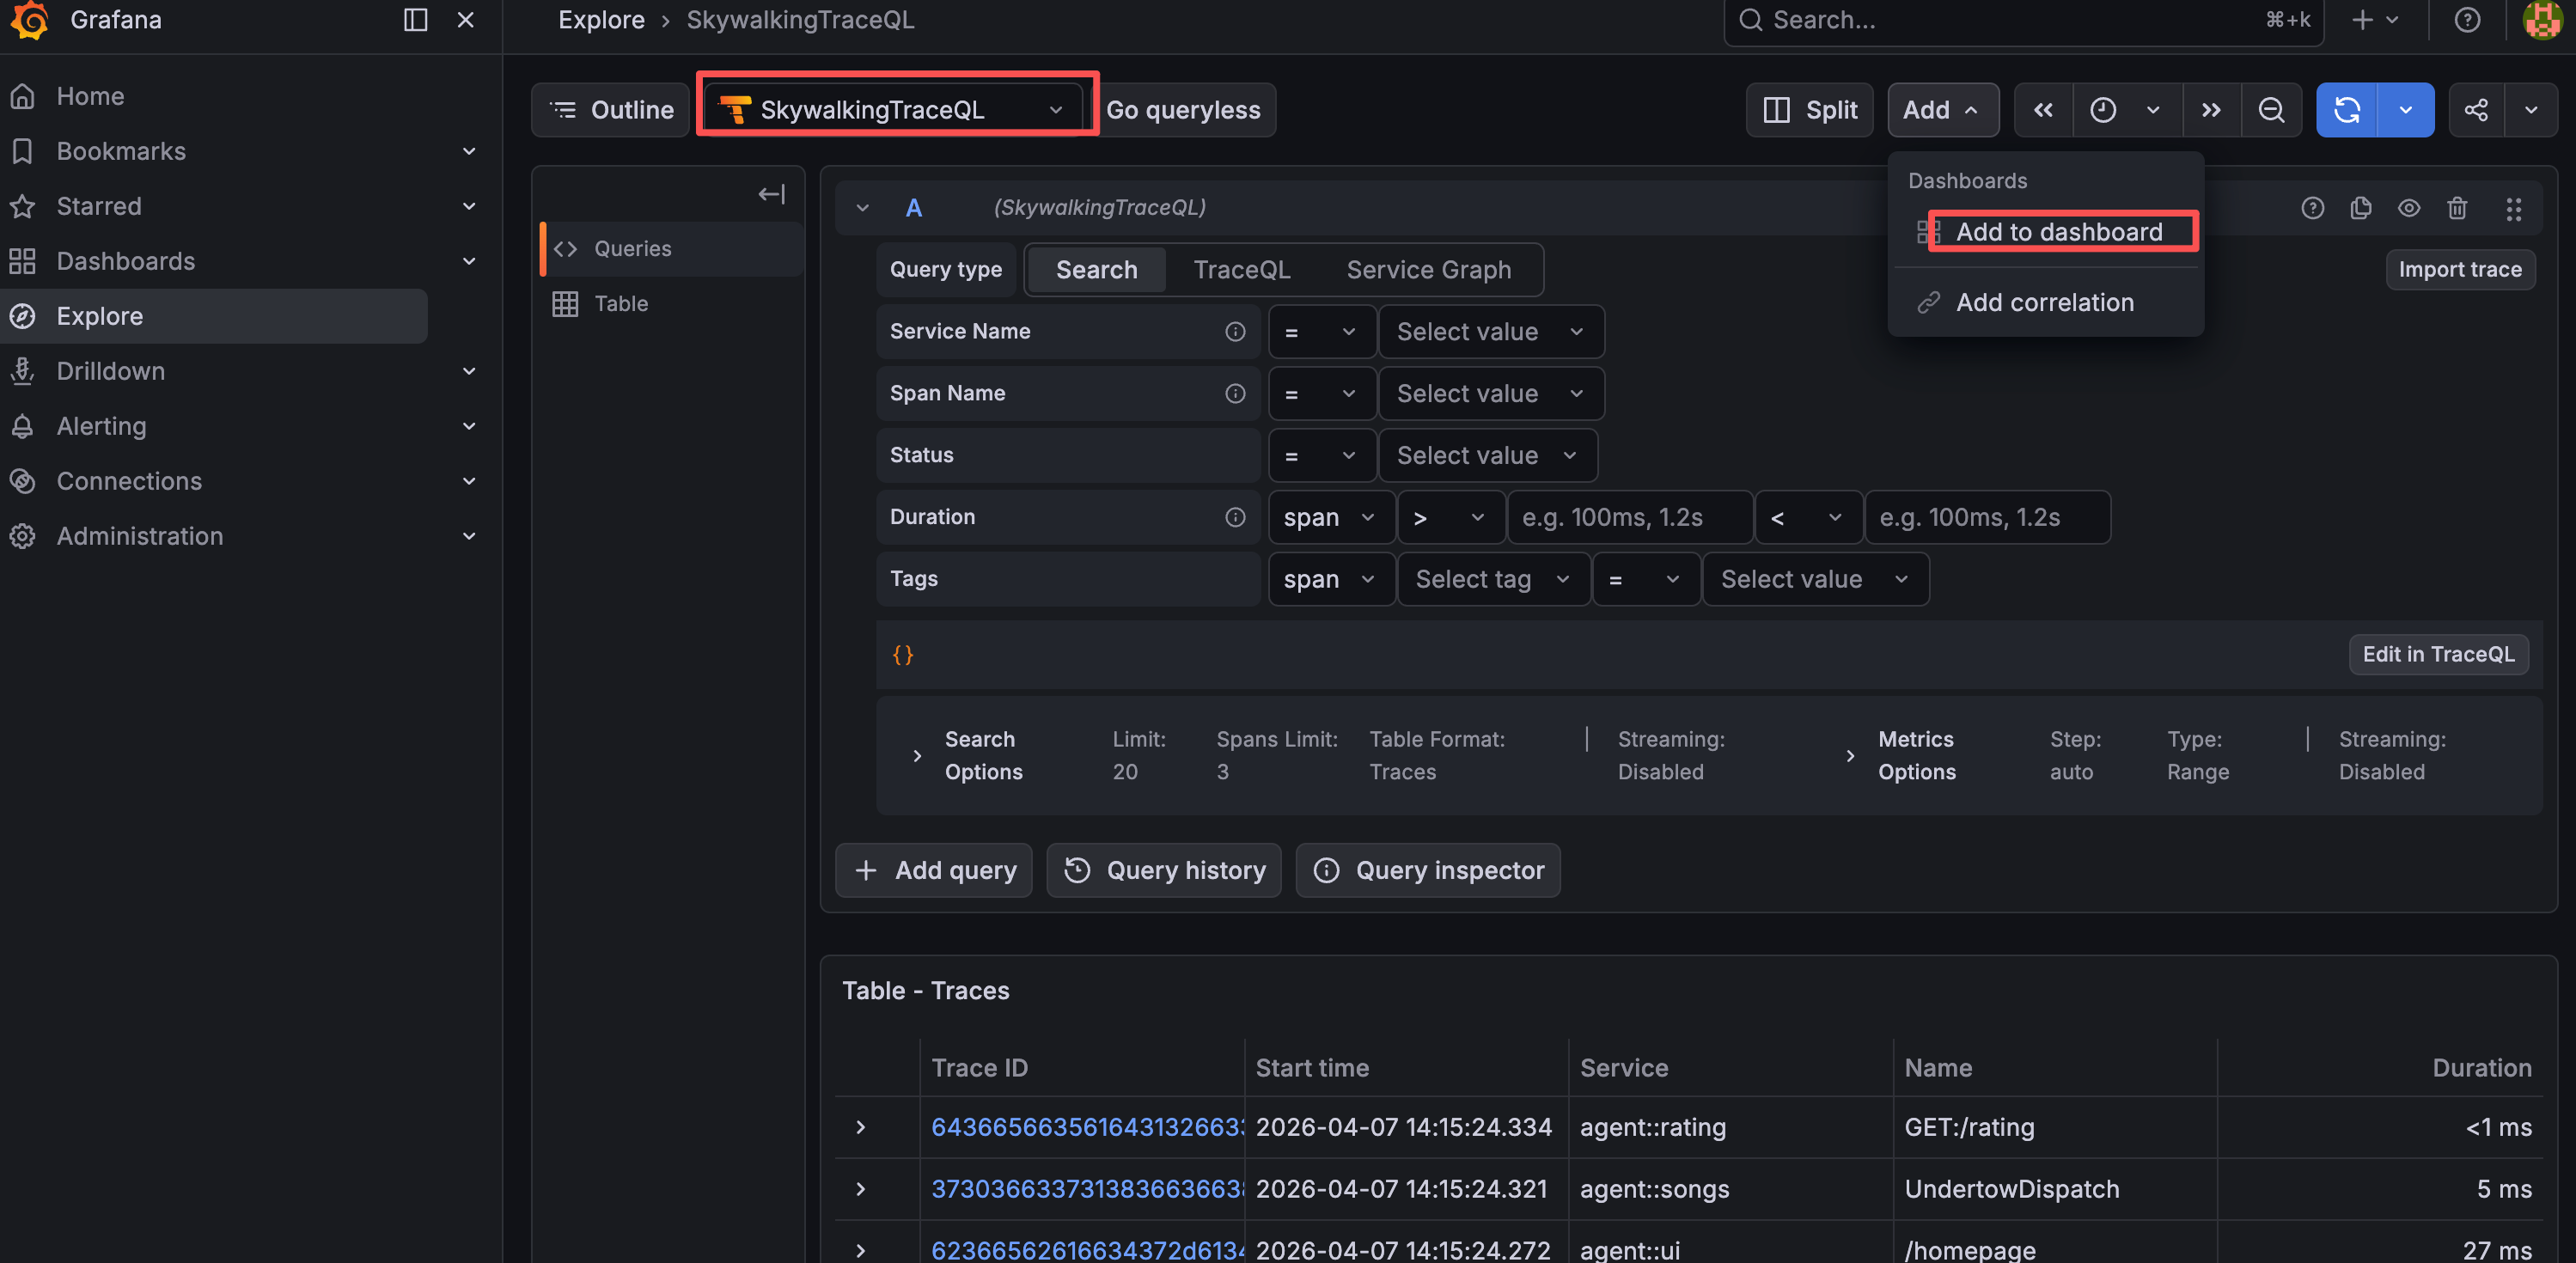Duplicate query A using the copy icon

click(2361, 208)
